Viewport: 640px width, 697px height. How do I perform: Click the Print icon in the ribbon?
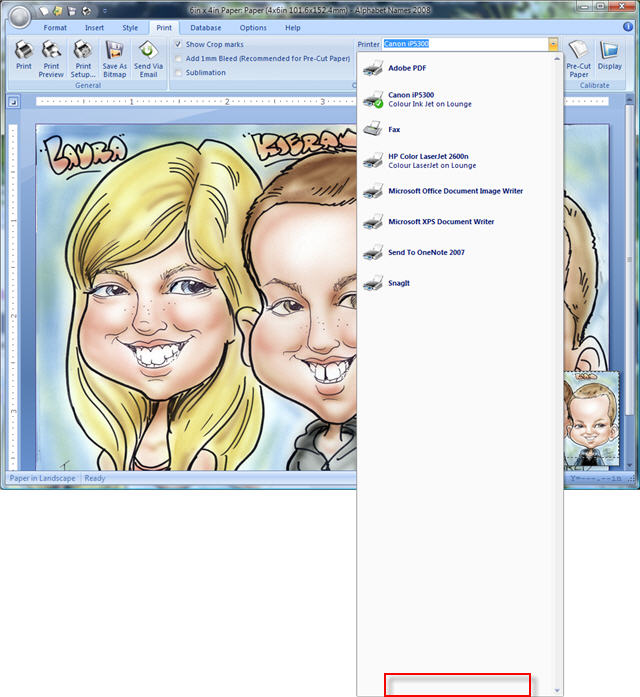click(x=24, y=56)
